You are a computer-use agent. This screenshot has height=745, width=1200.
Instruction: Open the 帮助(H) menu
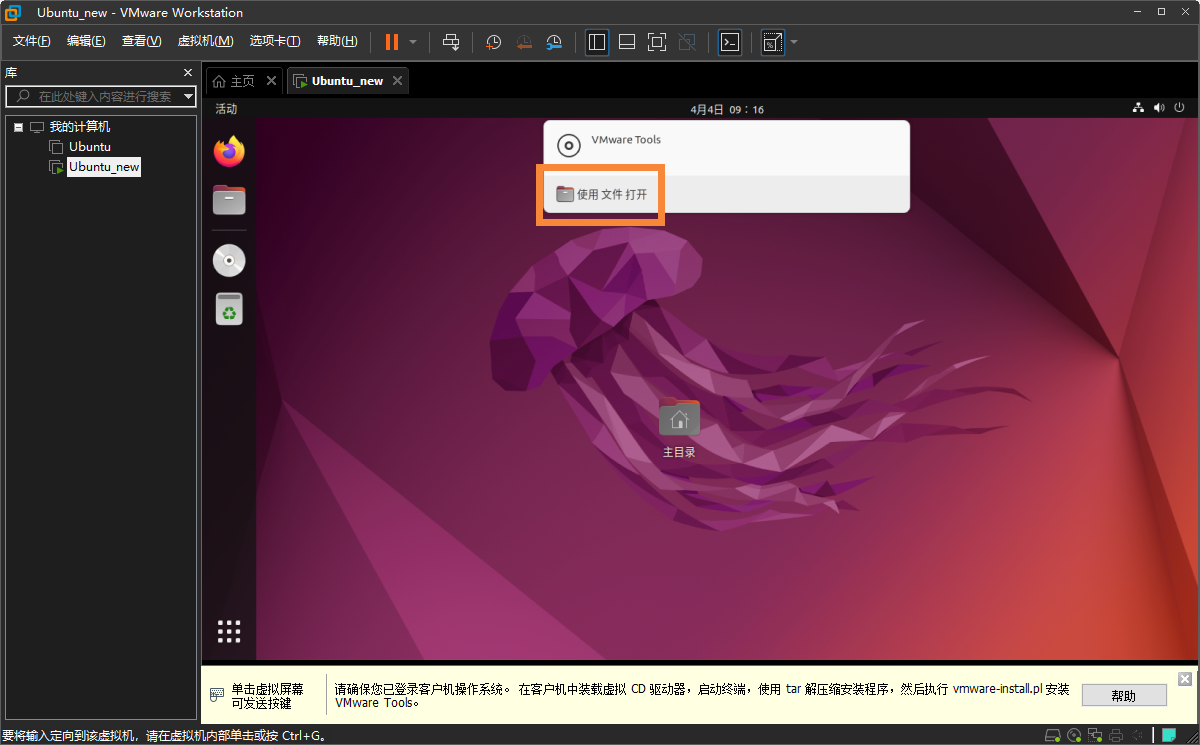click(337, 41)
